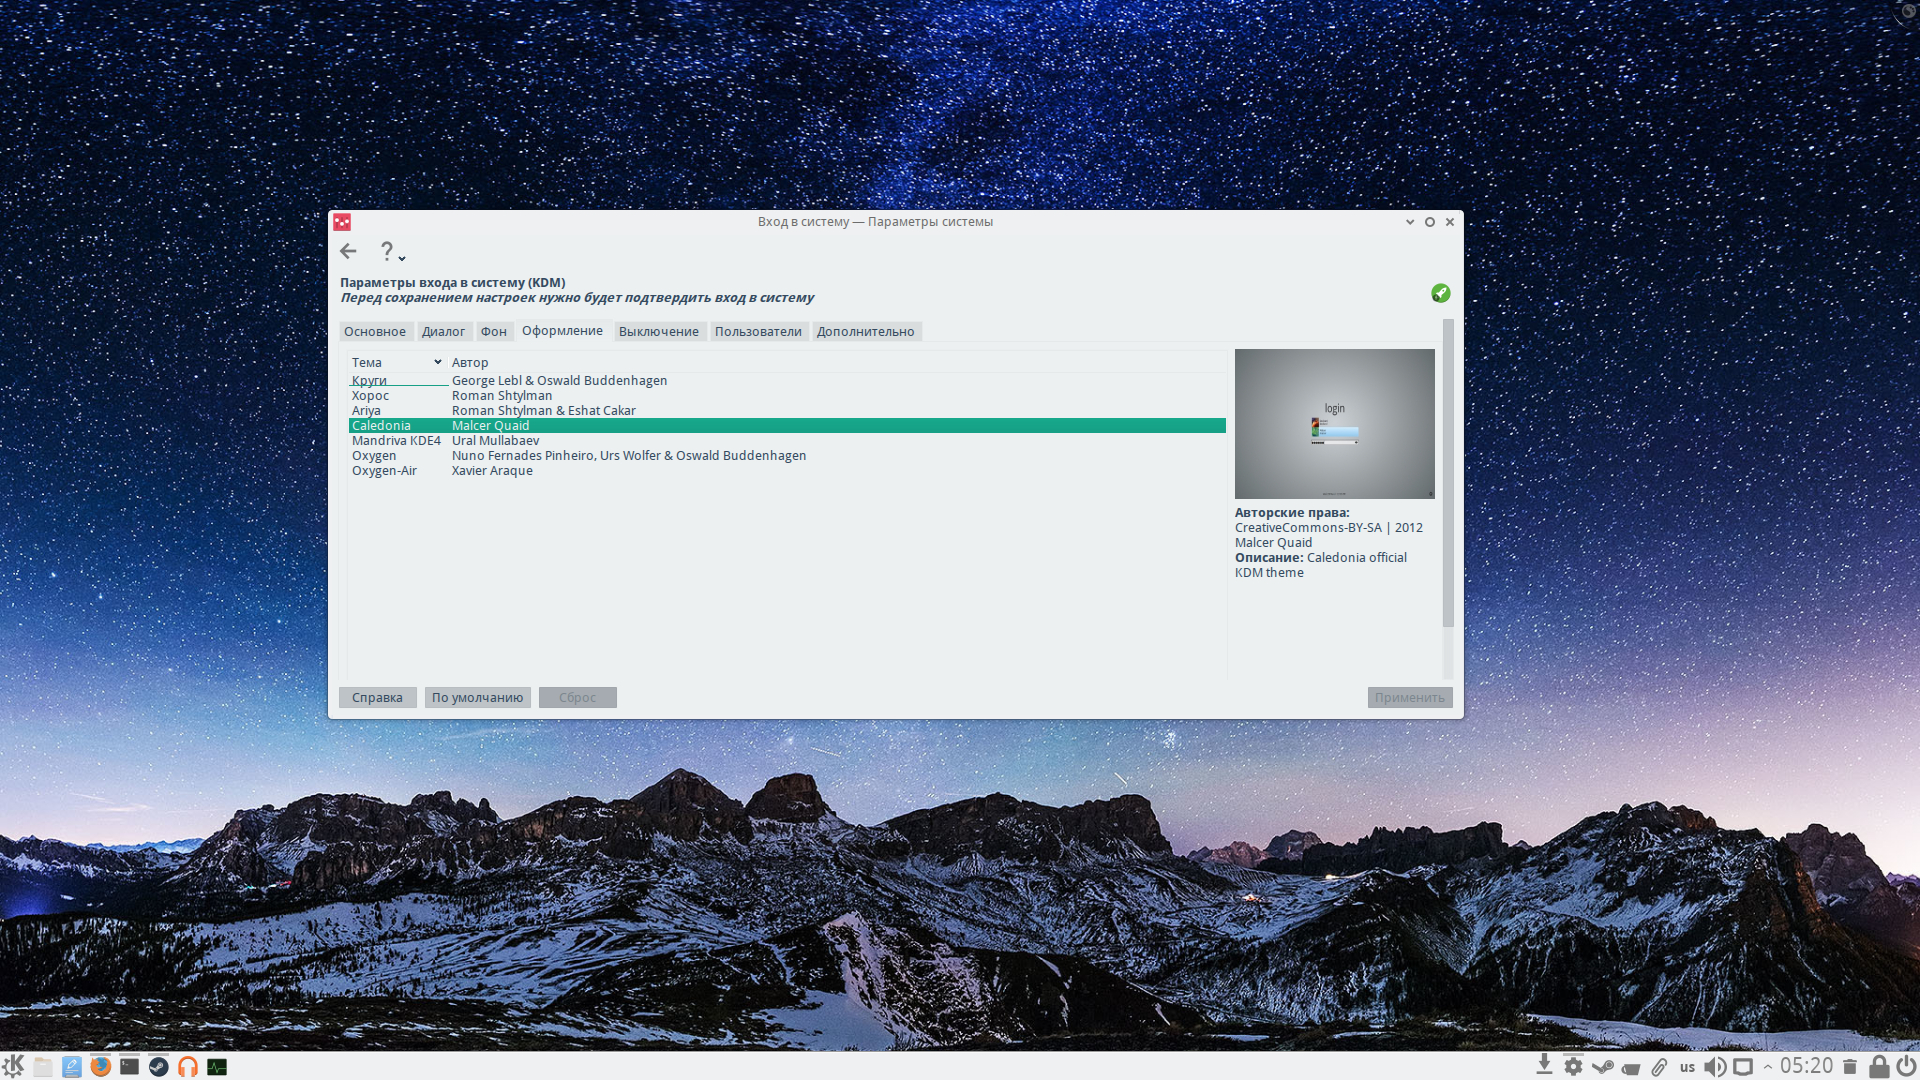This screenshot has width=1920, height=1080.
Task: Click the volume speaker tray icon
Action: coord(1714,1067)
